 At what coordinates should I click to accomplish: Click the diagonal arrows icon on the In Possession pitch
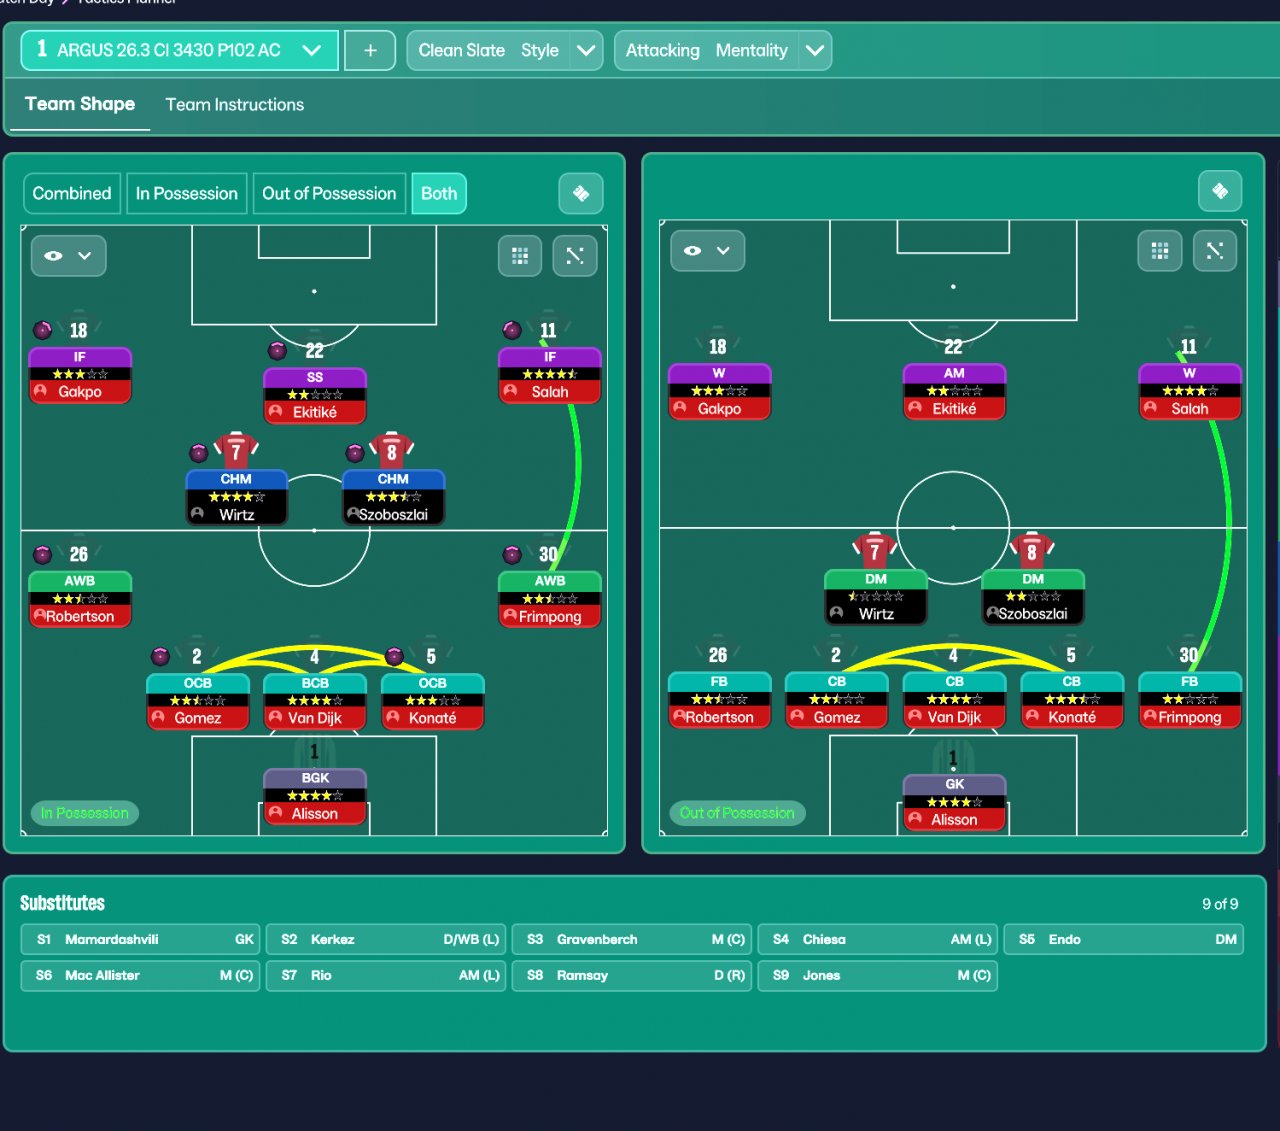pyautogui.click(x=575, y=256)
